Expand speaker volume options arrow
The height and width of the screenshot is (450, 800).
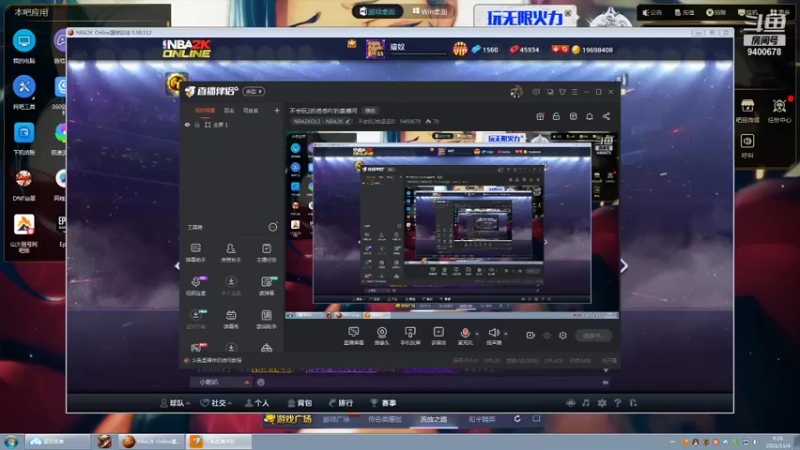tap(506, 334)
